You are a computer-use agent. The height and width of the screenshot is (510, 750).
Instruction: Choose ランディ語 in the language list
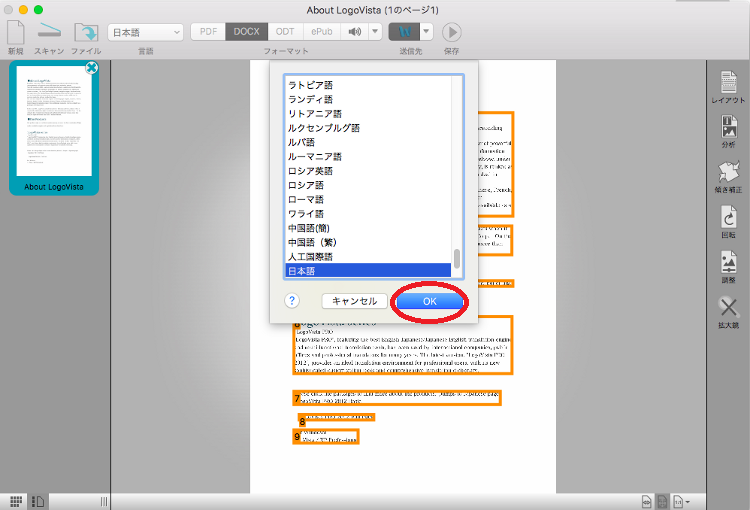[x=368, y=100]
